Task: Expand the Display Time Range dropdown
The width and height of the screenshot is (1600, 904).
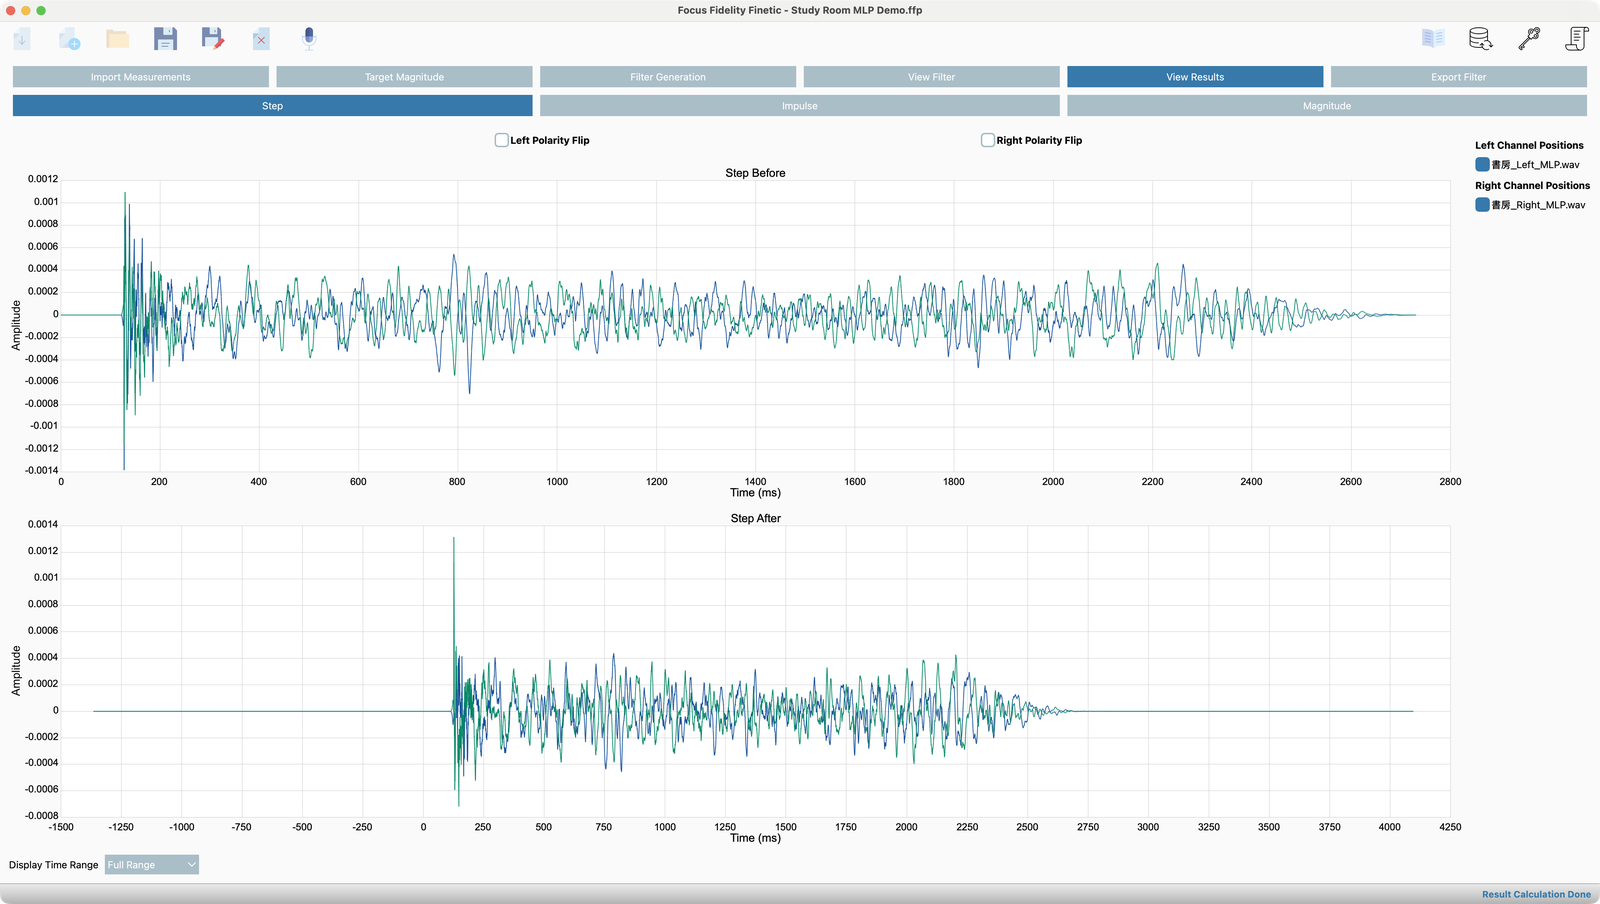Action: tap(152, 865)
